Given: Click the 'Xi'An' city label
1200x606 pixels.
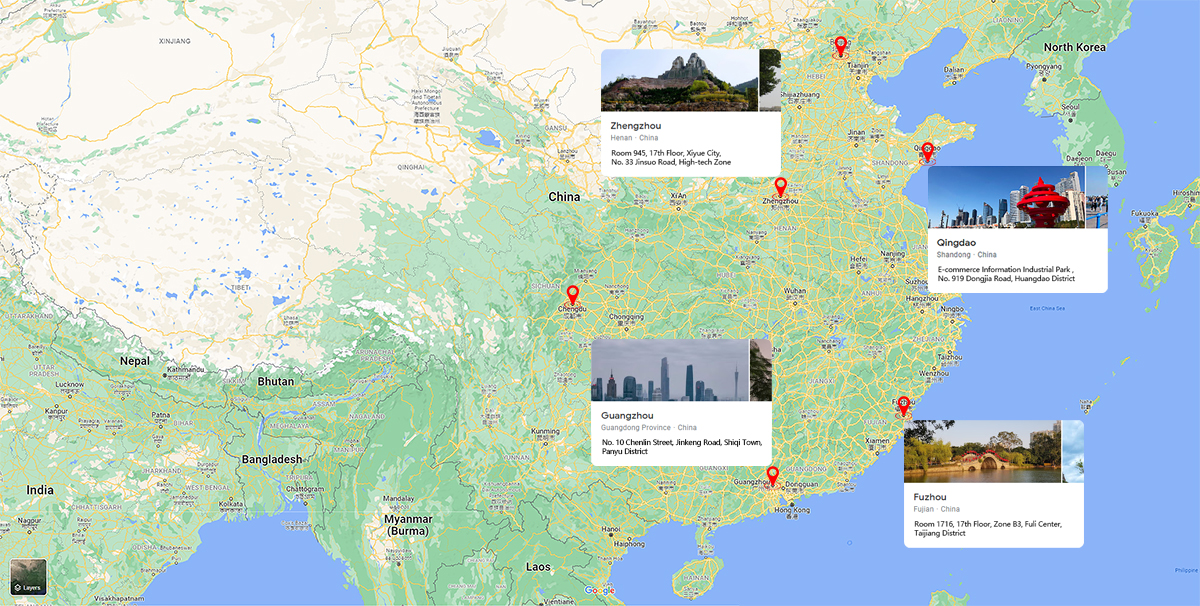Looking at the screenshot, I should (x=678, y=195).
